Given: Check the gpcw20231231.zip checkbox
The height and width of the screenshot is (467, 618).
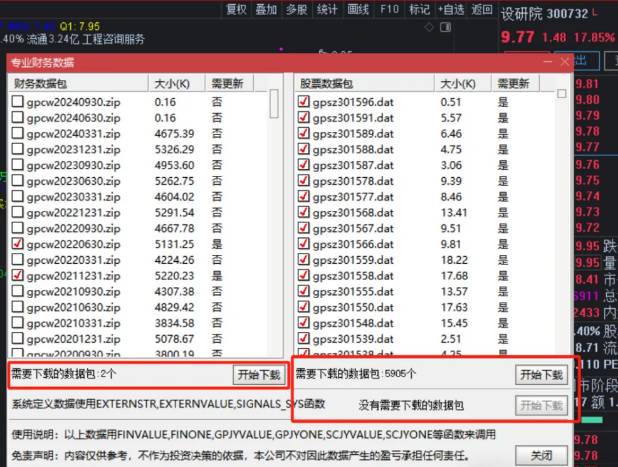Looking at the screenshot, I should tap(17, 149).
